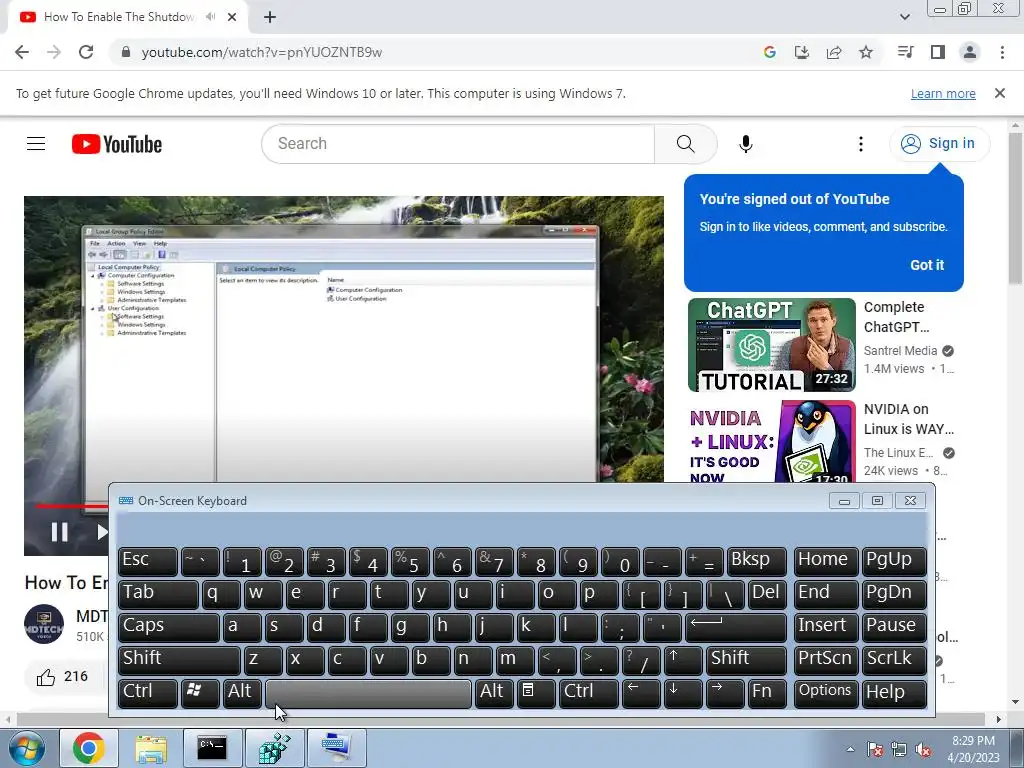Click Help on On-Screen Keyboard
Screen dimensions: 1024x768
point(893,694)
